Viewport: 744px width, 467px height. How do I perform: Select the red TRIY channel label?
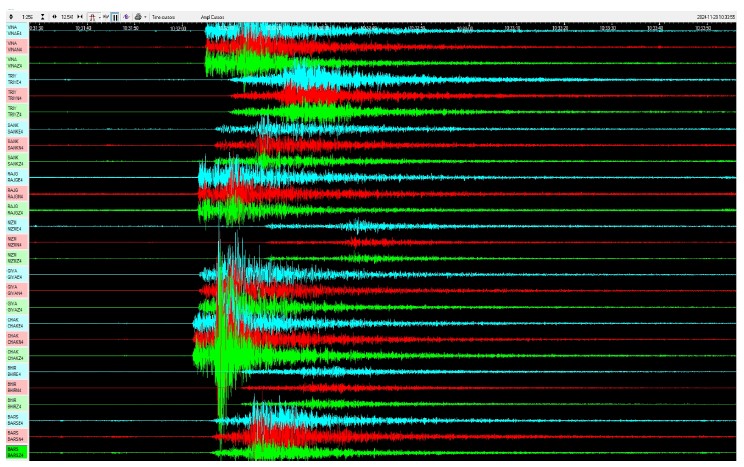click(x=17, y=95)
